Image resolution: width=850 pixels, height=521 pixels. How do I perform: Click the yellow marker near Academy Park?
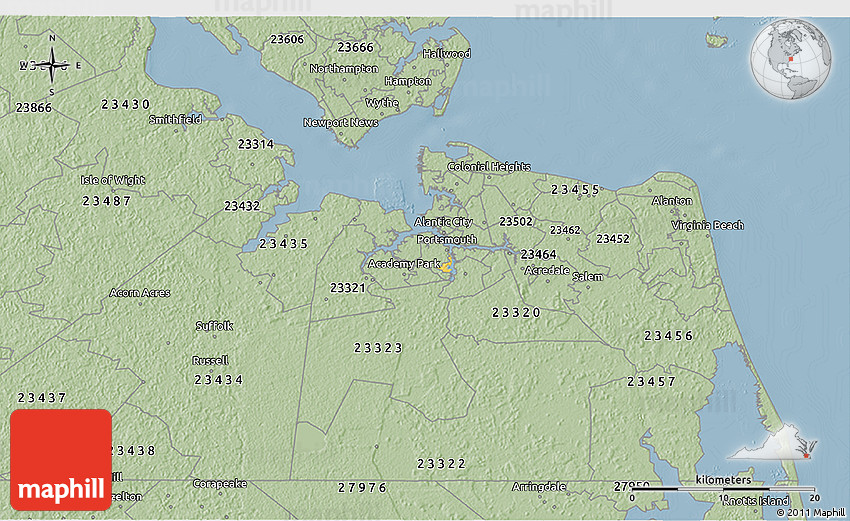click(x=447, y=265)
